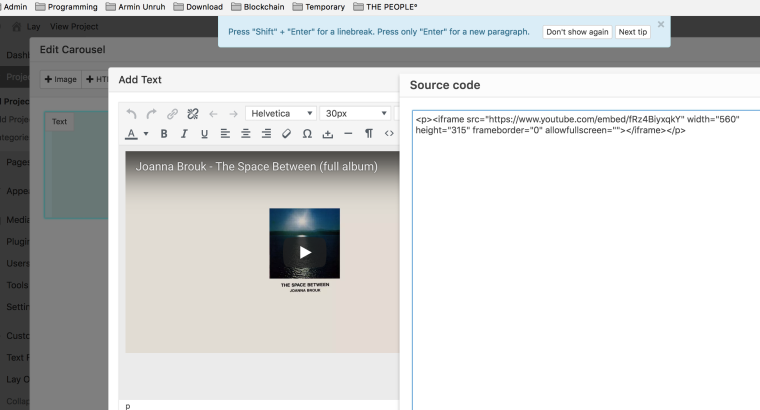760x410 pixels.
Task: Expand the text color dropdown arrow
Action: (146, 134)
